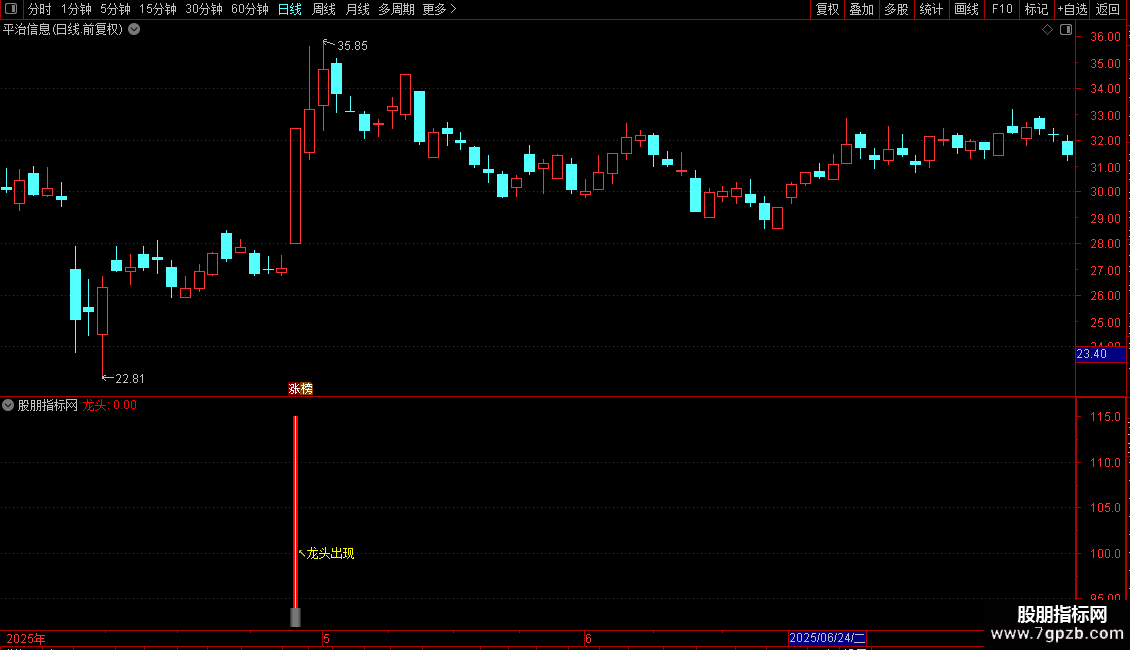Click the 涨榜 marker label

coord(301,388)
